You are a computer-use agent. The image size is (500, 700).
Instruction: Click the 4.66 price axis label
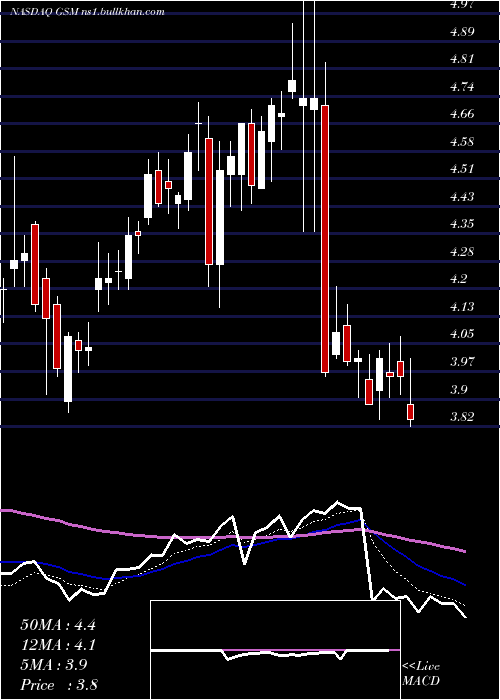(x=462, y=114)
